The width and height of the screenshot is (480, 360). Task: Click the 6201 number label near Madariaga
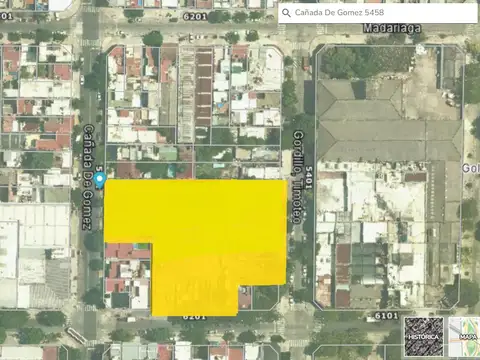tap(195, 16)
